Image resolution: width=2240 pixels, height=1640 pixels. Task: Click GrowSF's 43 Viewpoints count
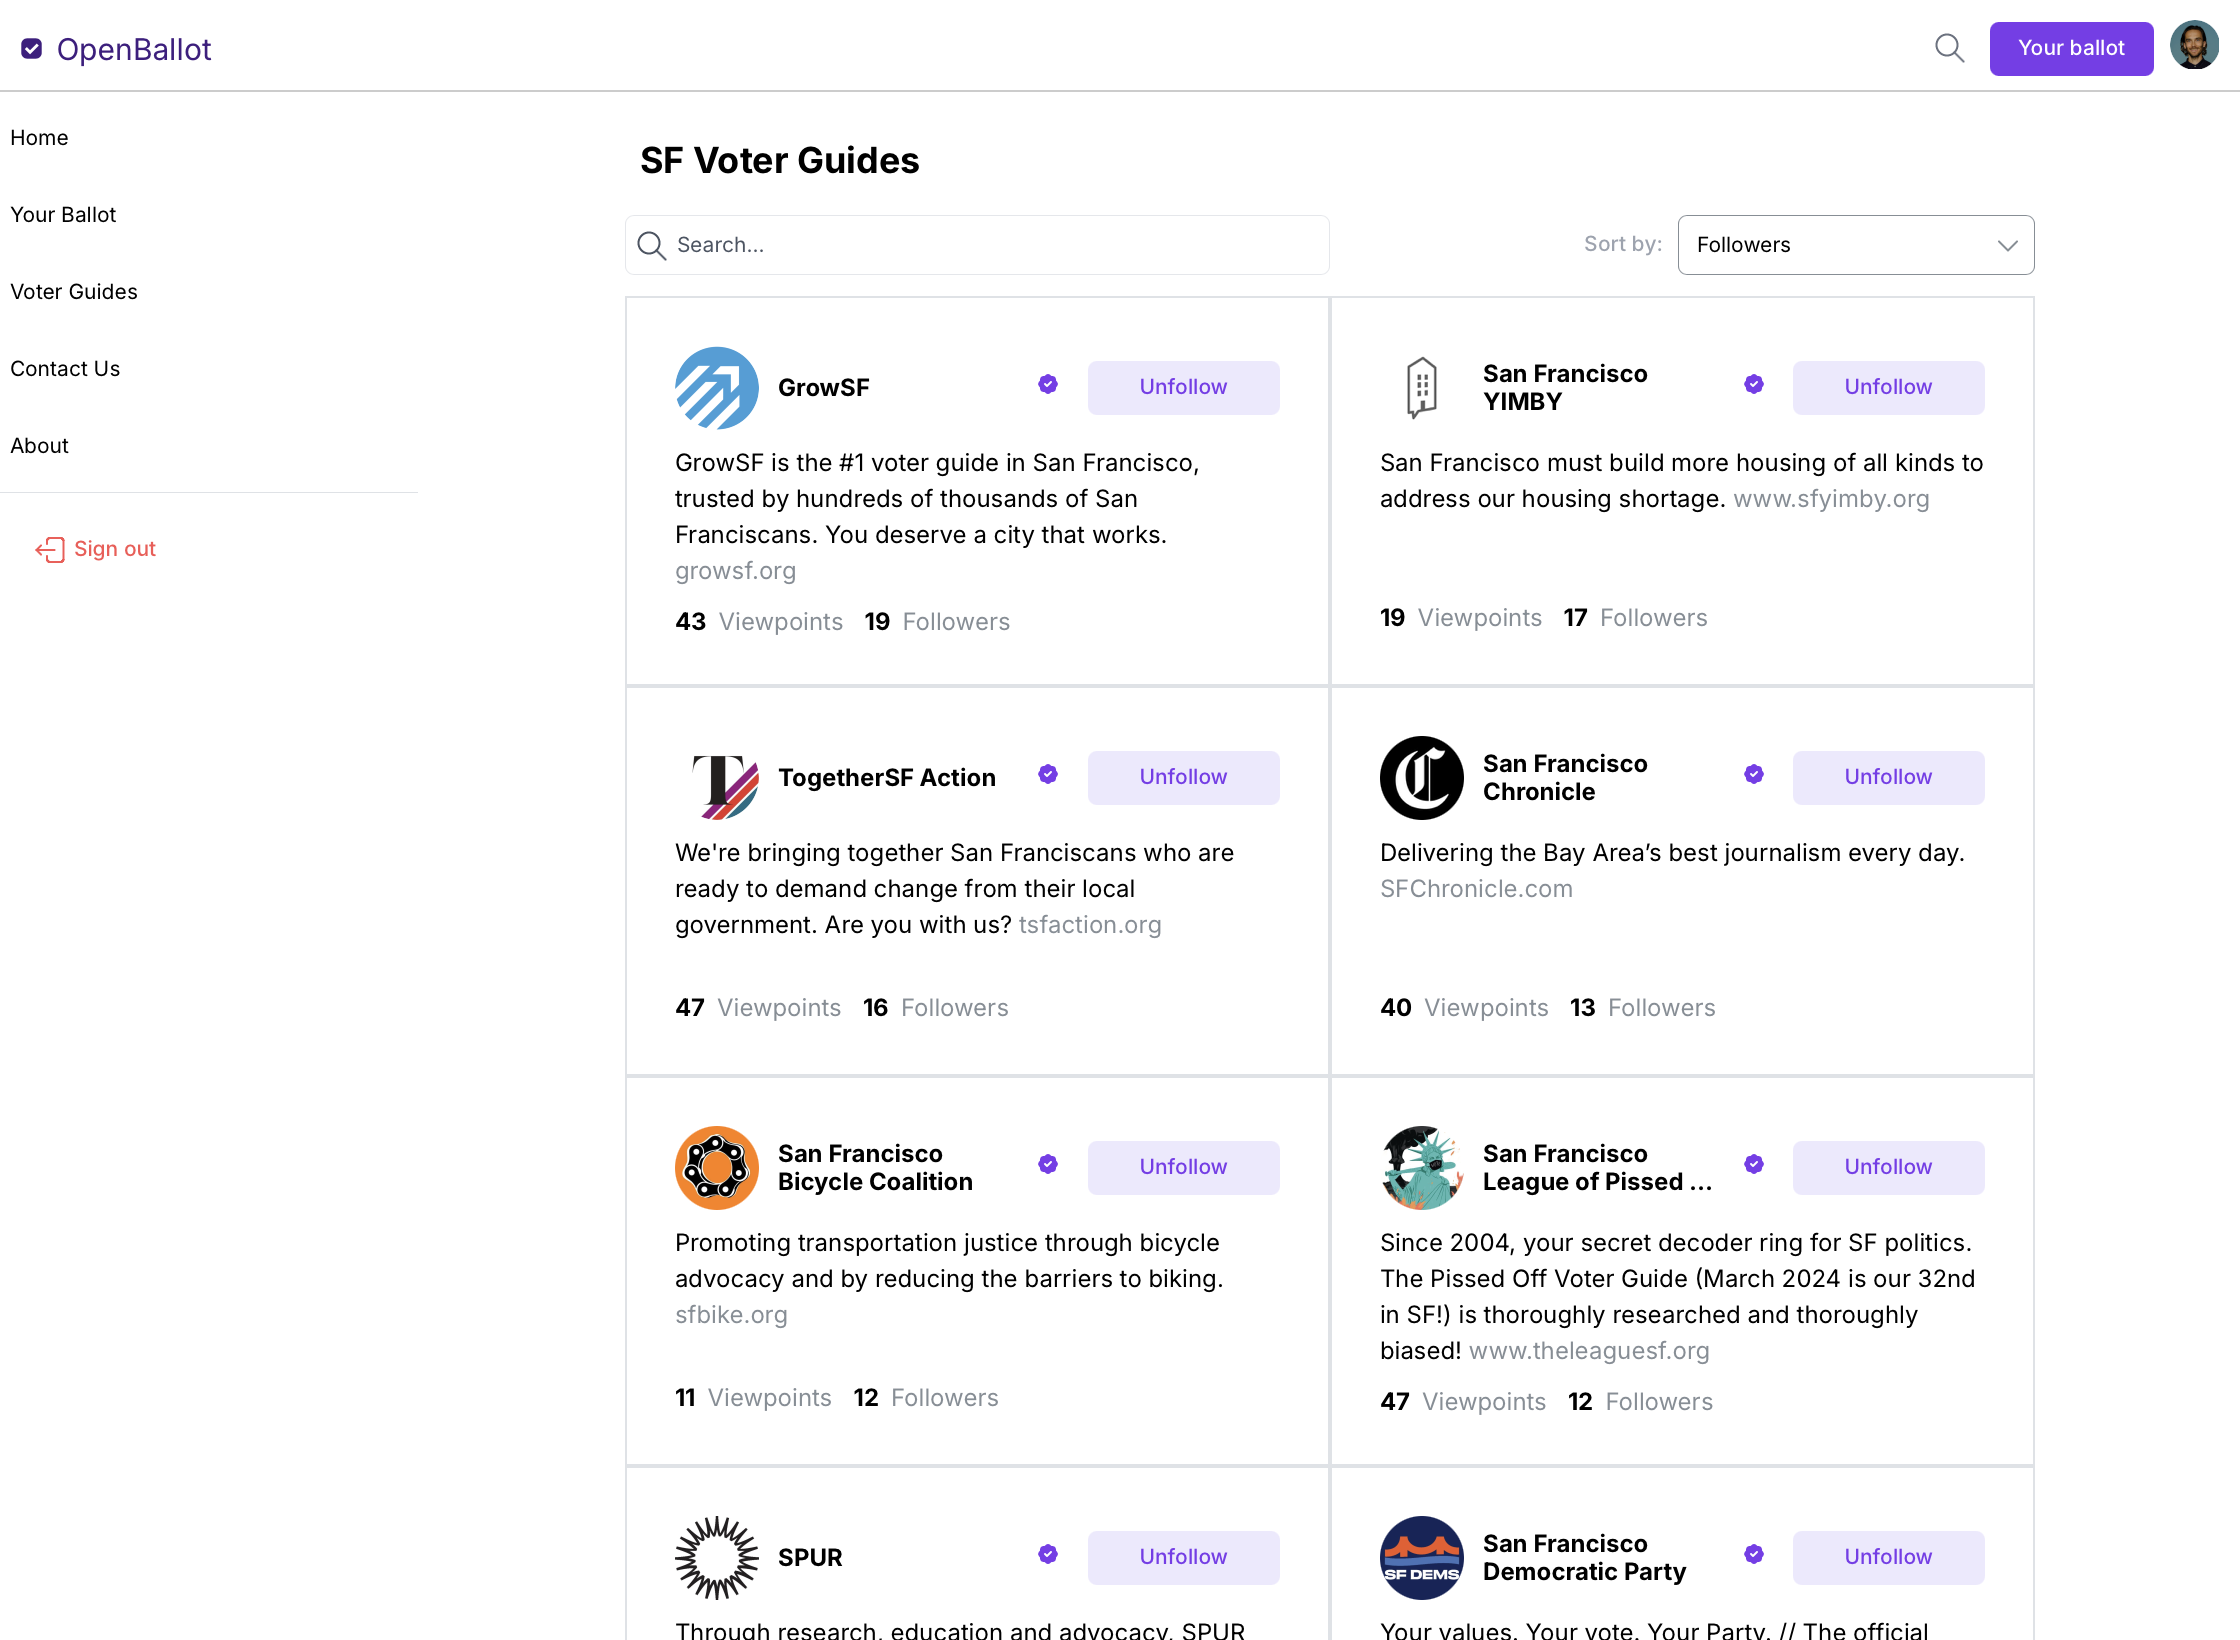point(759,622)
